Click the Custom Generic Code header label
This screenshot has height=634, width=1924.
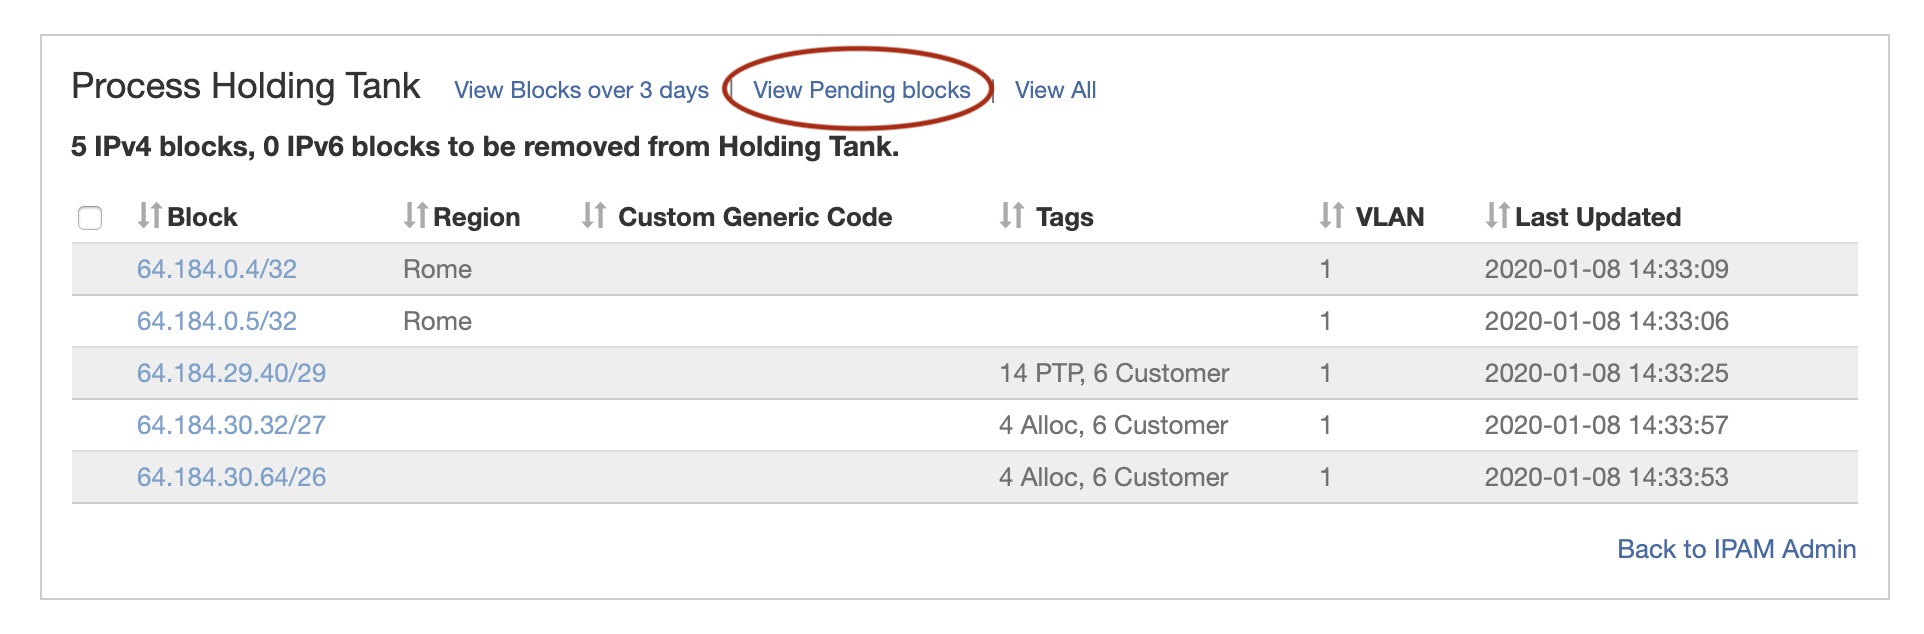pos(755,217)
